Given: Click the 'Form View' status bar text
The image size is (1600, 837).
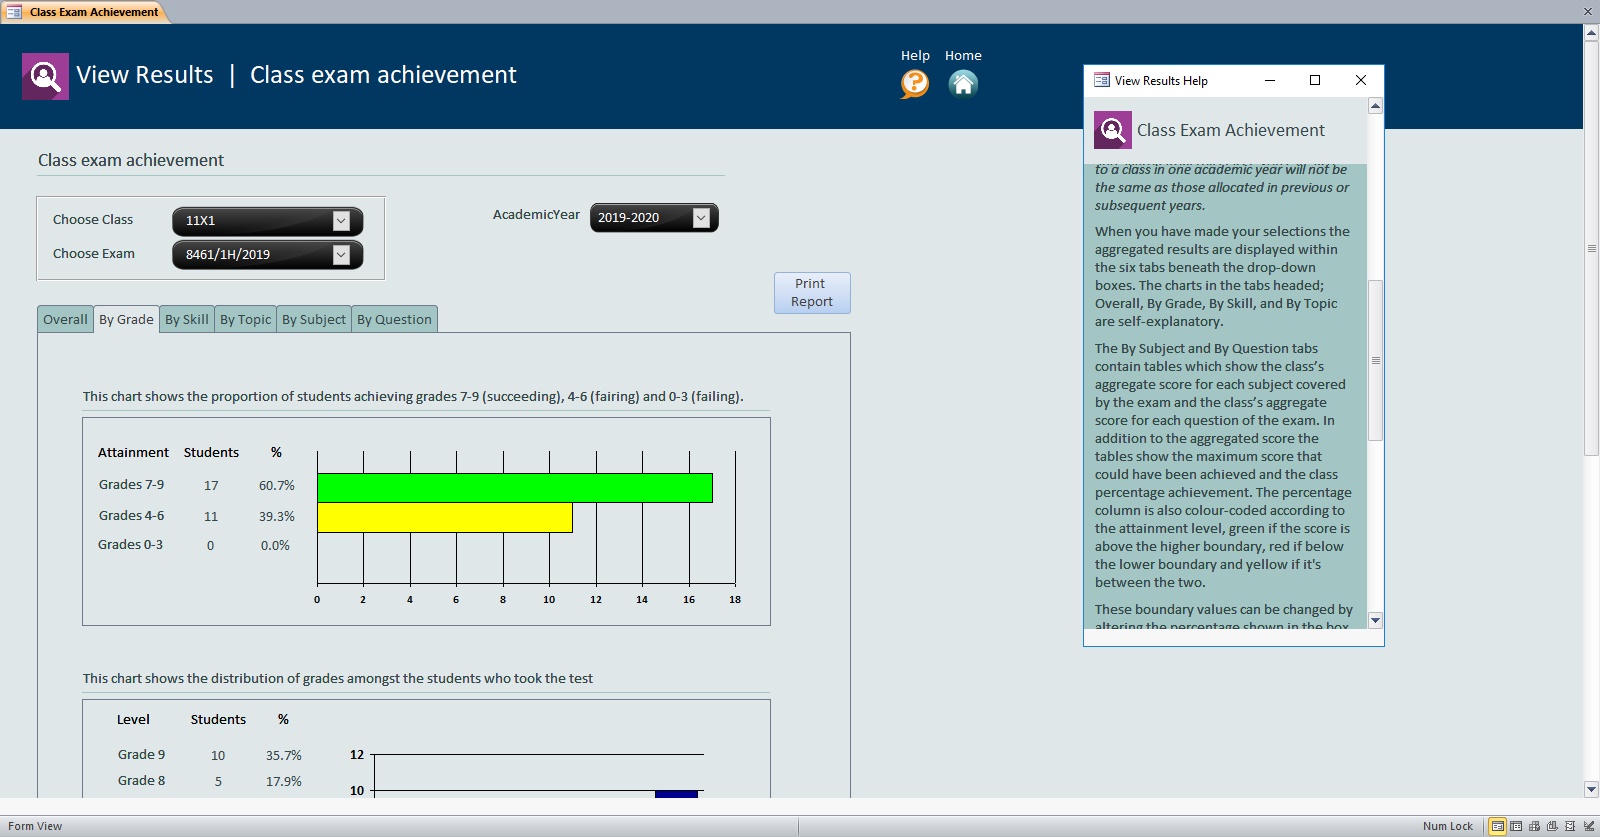Looking at the screenshot, I should pos(35,827).
